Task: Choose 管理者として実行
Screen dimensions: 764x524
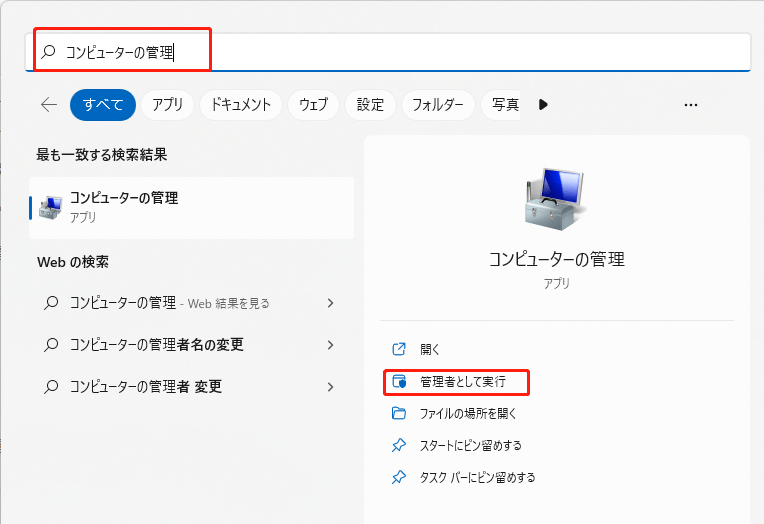Action: 463,382
